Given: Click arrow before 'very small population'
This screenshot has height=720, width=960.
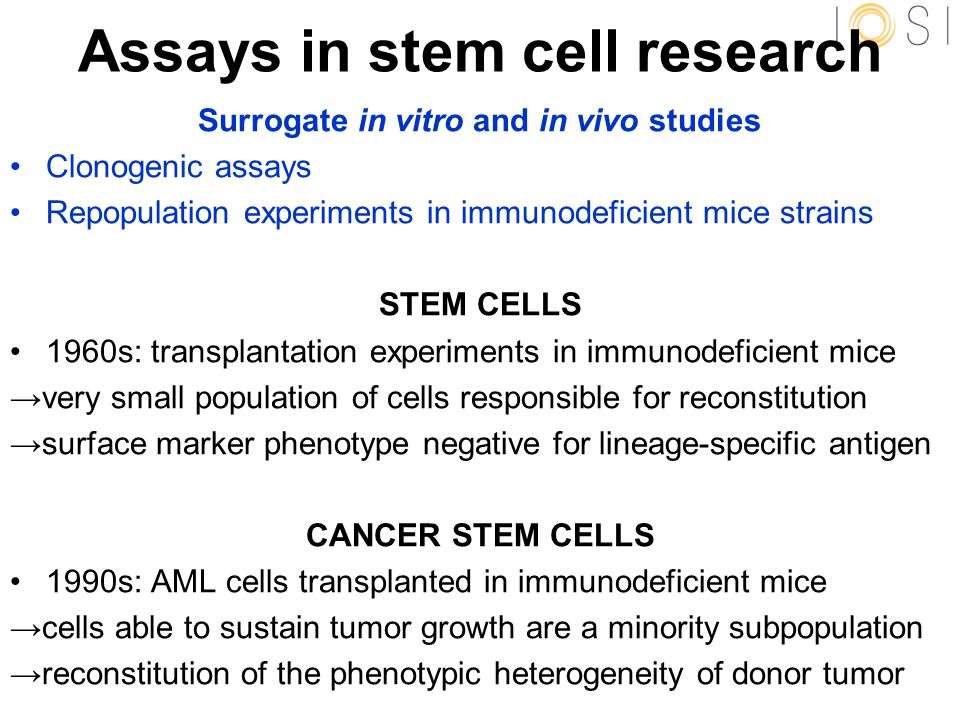Looking at the screenshot, I should coord(26,399).
